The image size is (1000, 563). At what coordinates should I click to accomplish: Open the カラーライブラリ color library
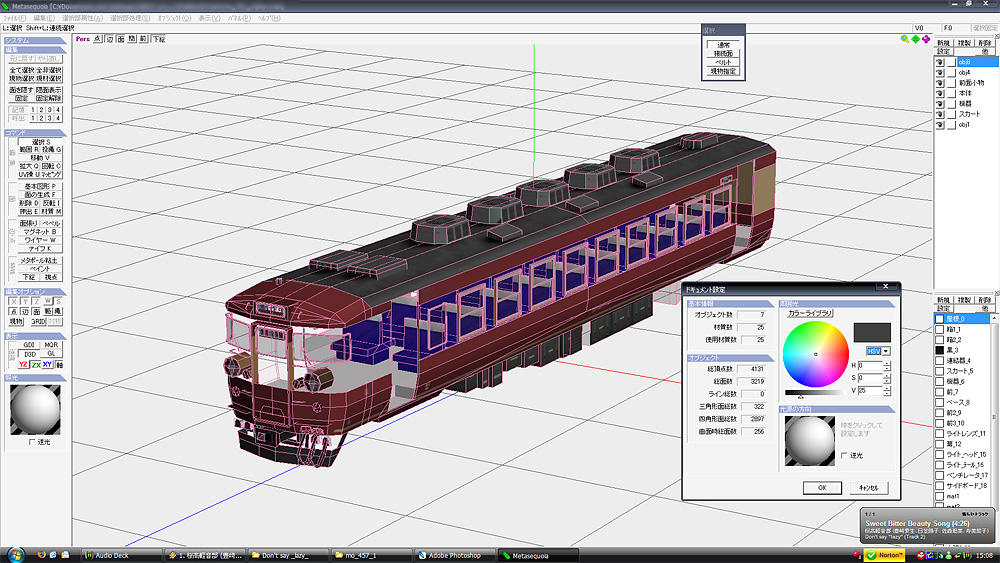click(810, 313)
